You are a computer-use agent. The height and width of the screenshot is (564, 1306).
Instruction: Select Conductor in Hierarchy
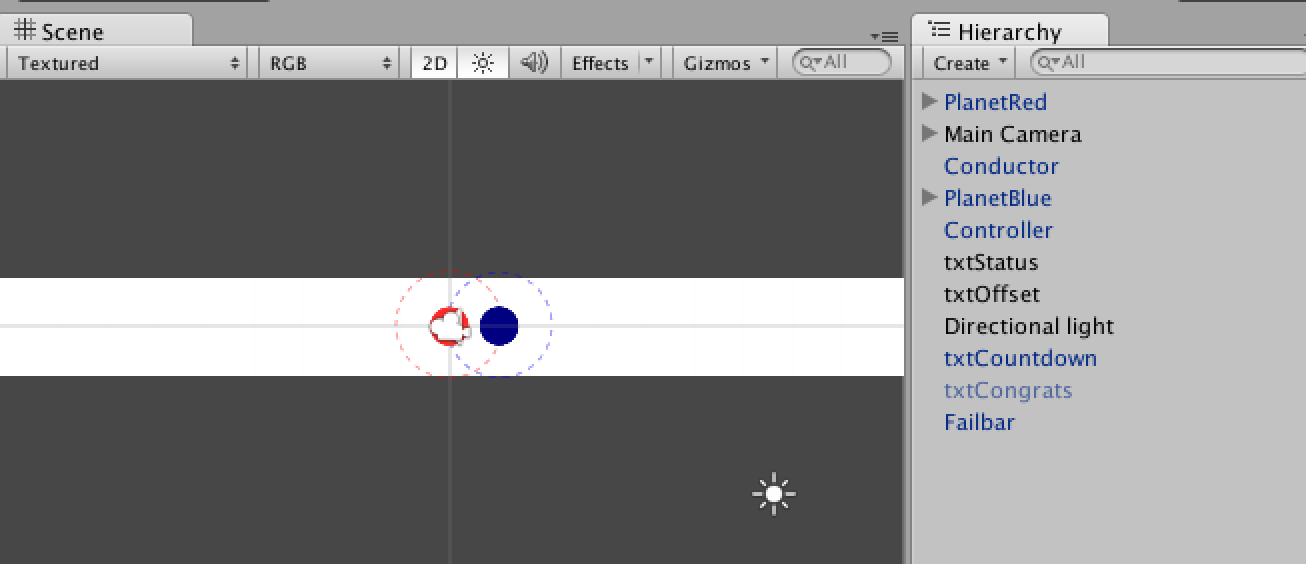(x=1001, y=166)
